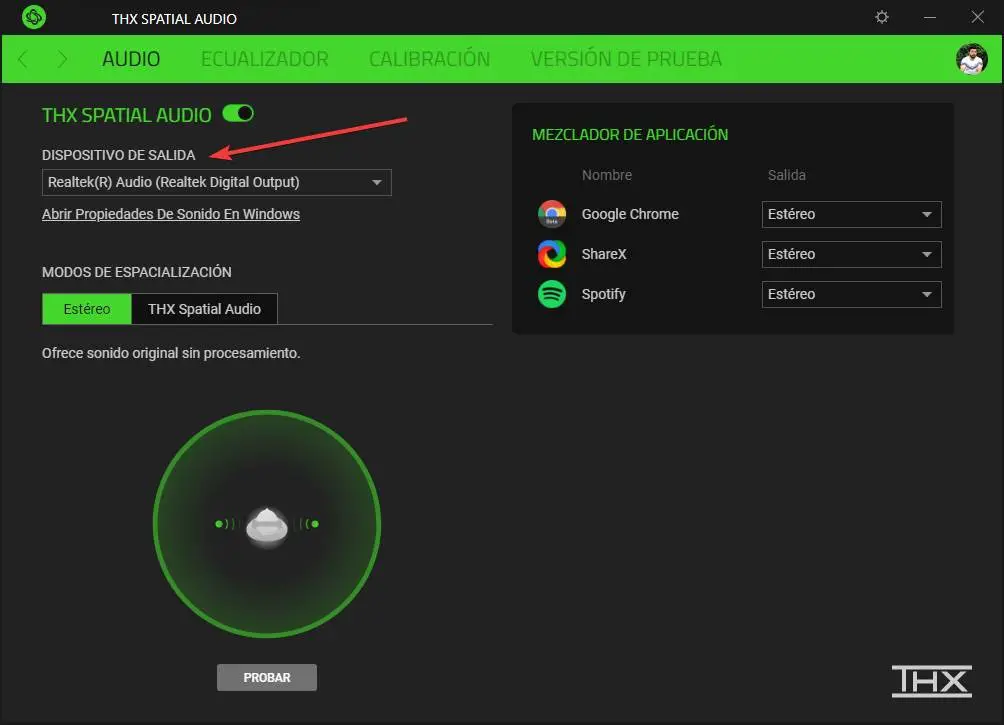The width and height of the screenshot is (1004, 725).
Task: Switch to the AUDIO tab
Action: point(131,59)
